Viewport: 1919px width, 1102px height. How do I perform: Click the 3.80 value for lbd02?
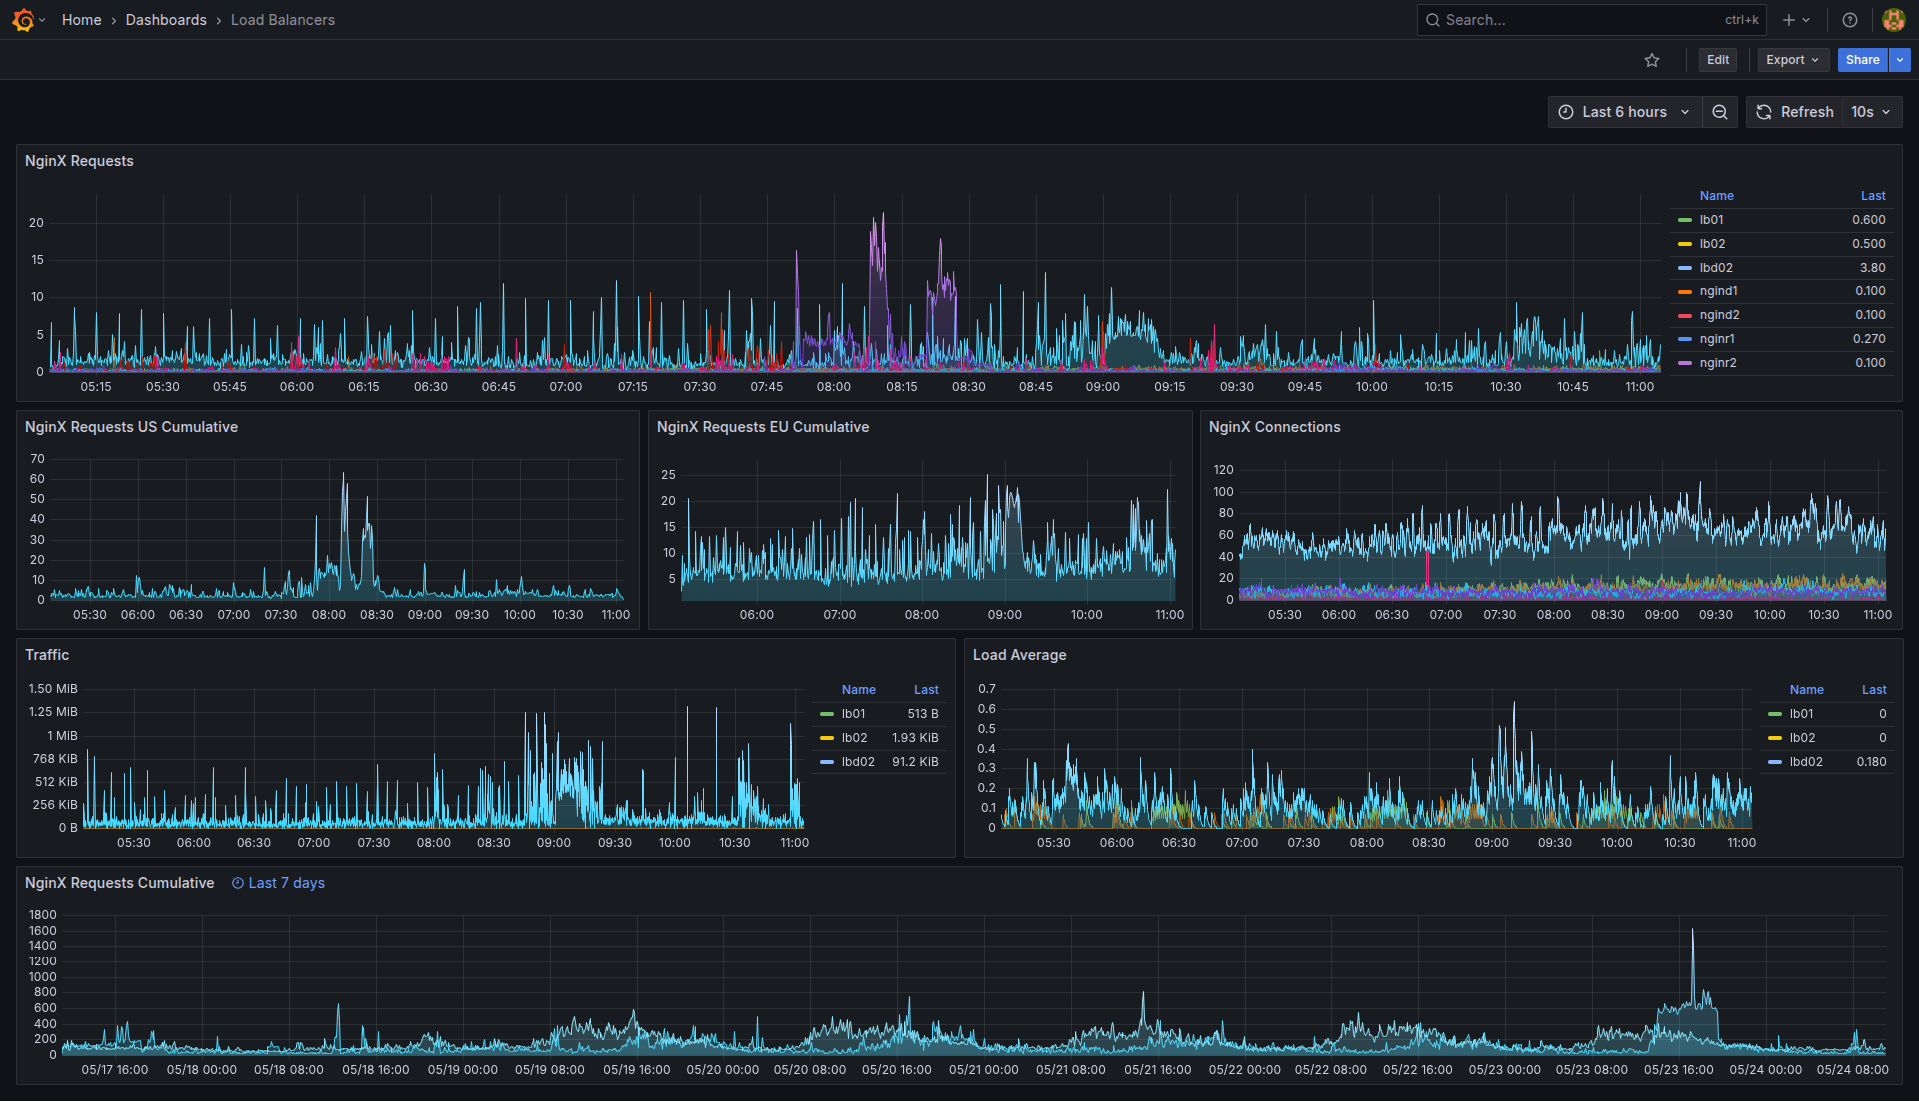1872,268
